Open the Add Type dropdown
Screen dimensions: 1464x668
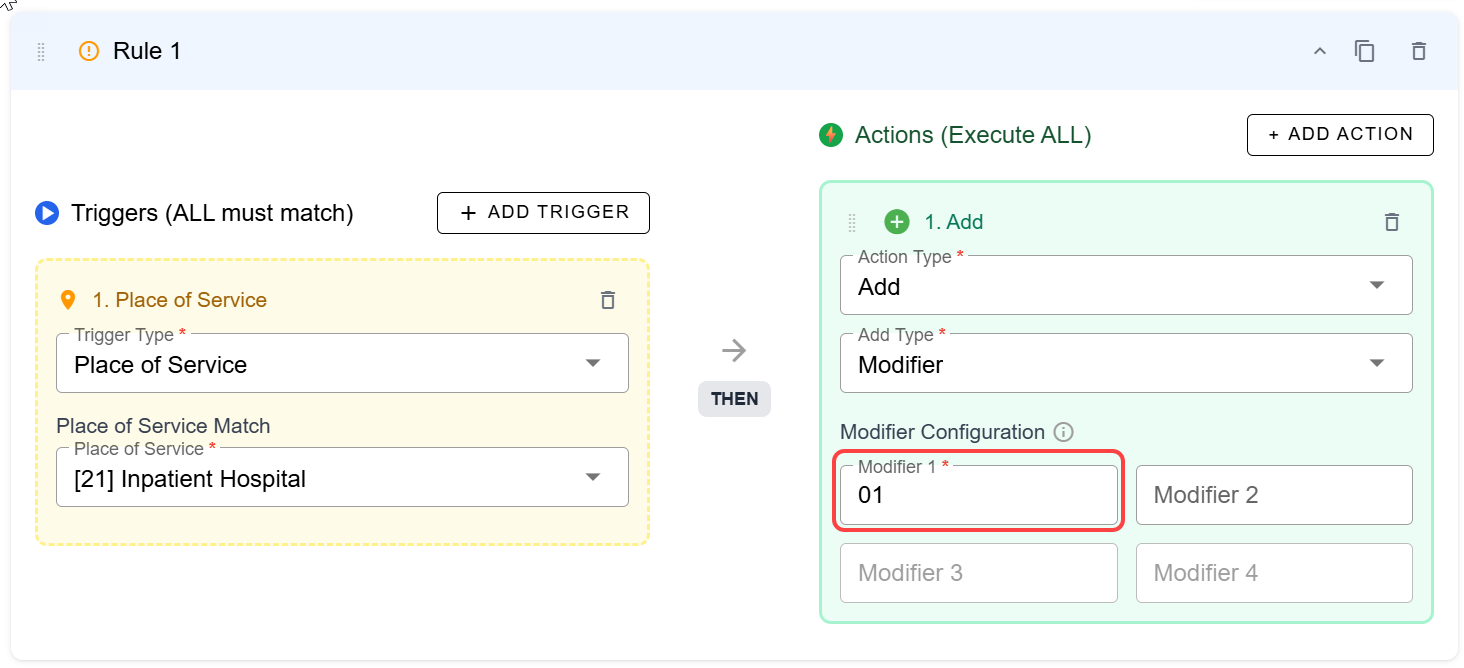pos(1125,364)
